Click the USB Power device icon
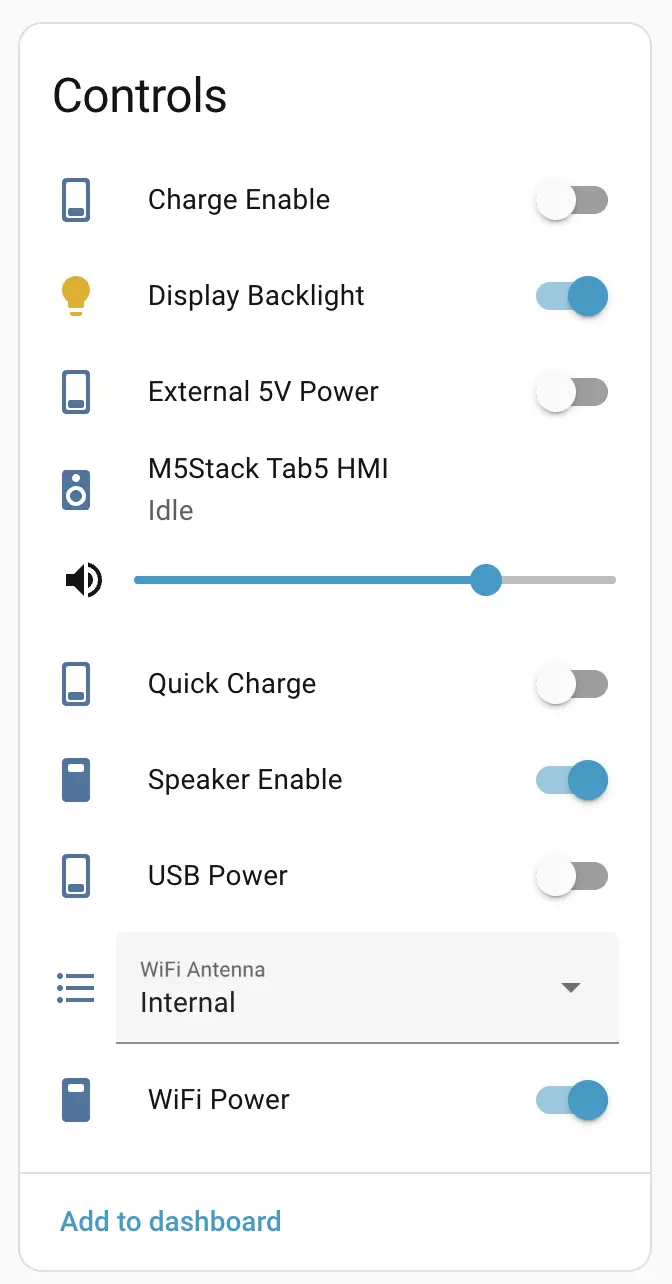 tap(76, 876)
